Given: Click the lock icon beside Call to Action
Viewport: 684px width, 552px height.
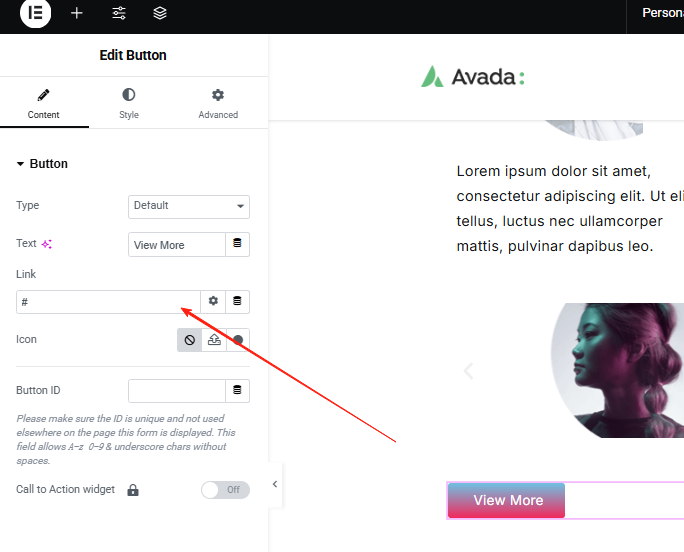Looking at the screenshot, I should point(133,490).
